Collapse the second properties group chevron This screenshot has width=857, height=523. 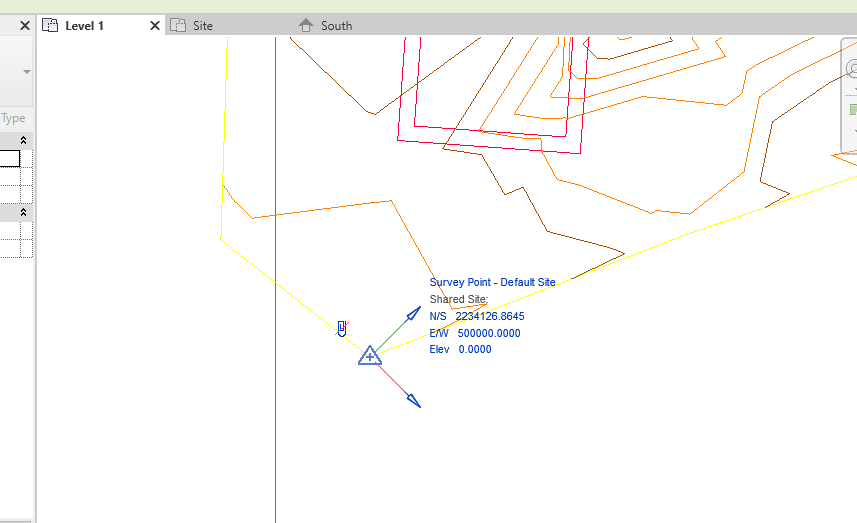pos(24,212)
